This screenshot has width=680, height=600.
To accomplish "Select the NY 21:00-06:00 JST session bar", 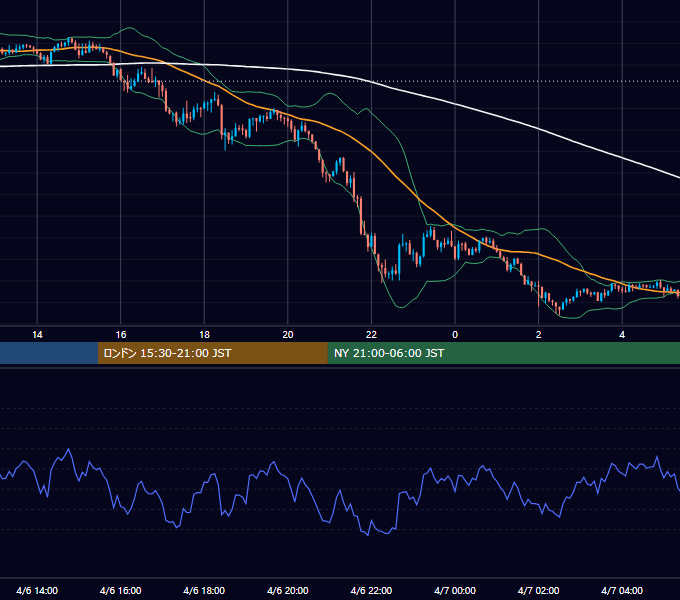I will (503, 353).
